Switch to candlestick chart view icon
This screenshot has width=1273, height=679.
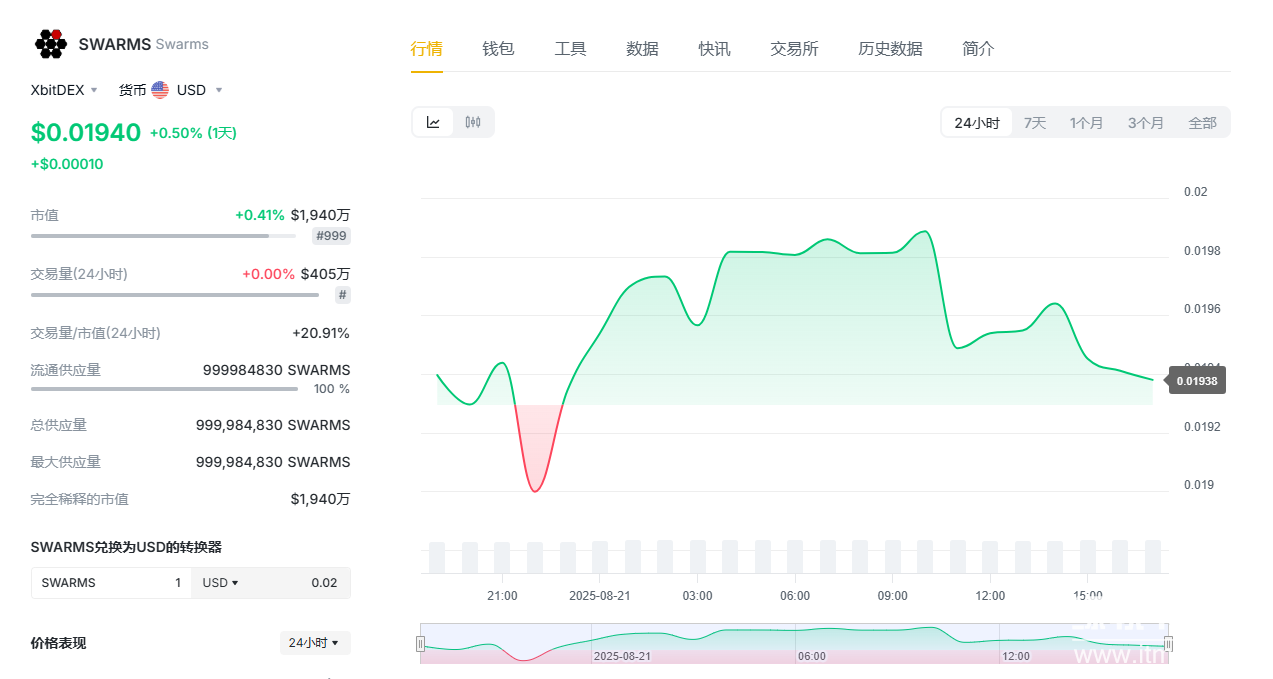coord(473,122)
